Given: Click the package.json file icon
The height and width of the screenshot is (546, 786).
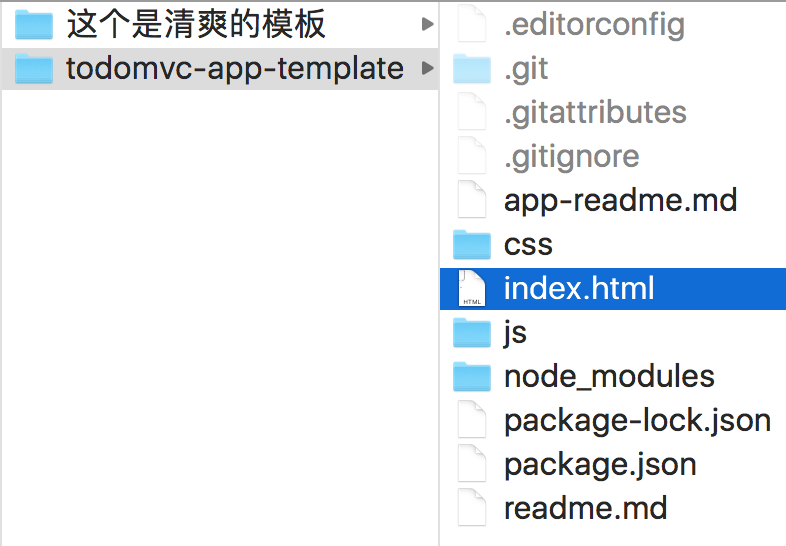Looking at the screenshot, I should pos(472,464).
